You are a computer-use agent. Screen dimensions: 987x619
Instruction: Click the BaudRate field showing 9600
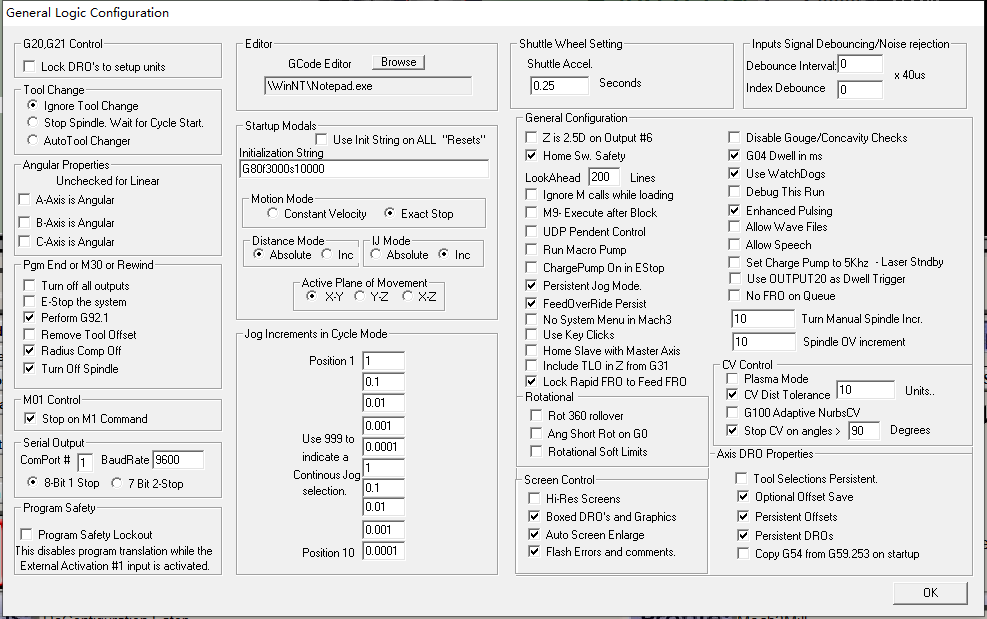(178, 460)
